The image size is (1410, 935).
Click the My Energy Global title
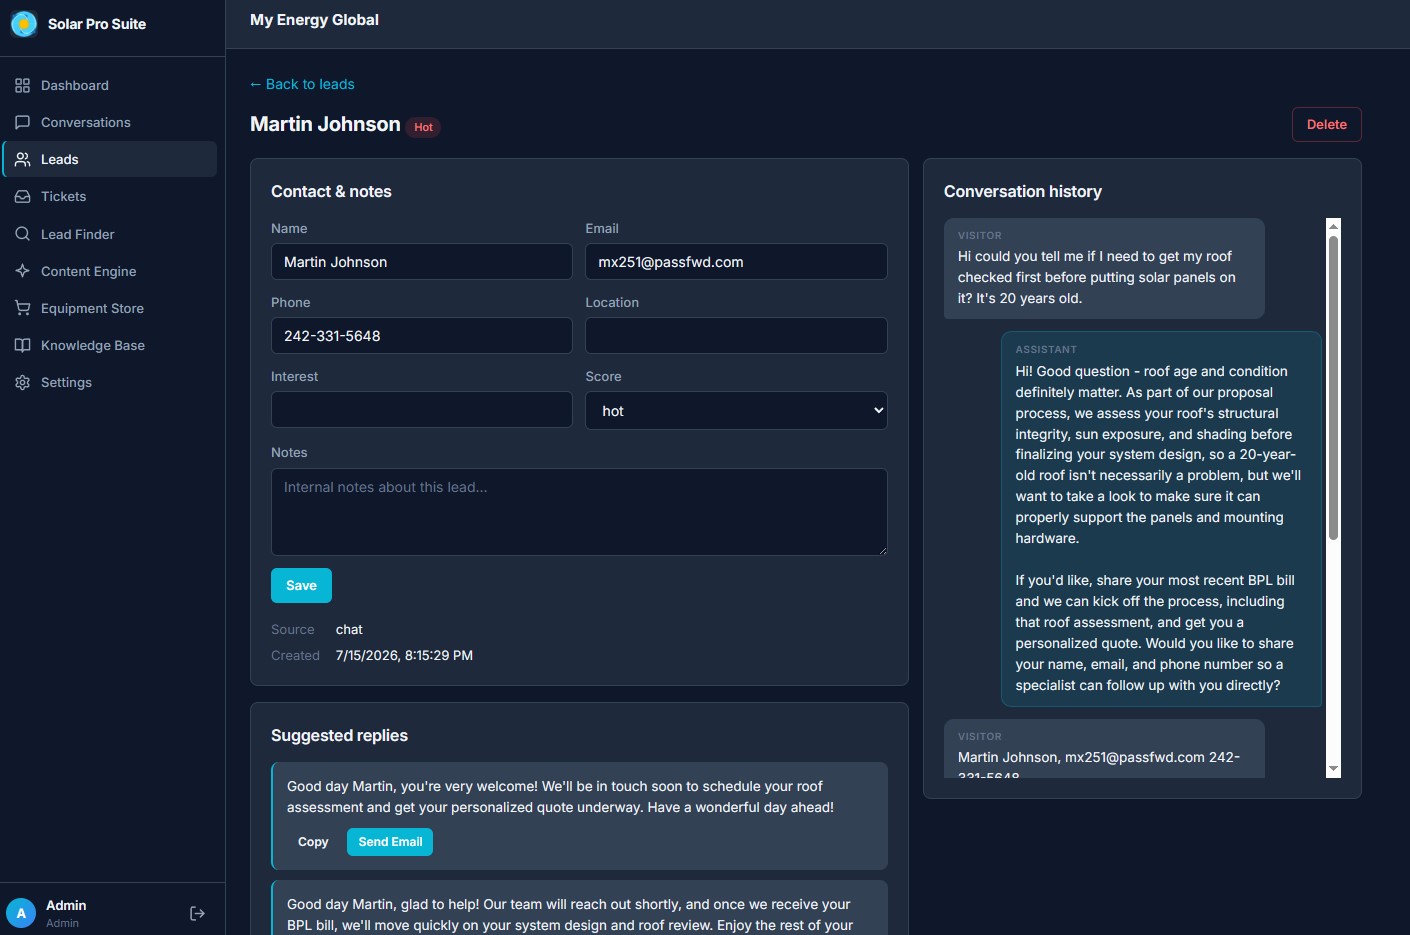(314, 20)
